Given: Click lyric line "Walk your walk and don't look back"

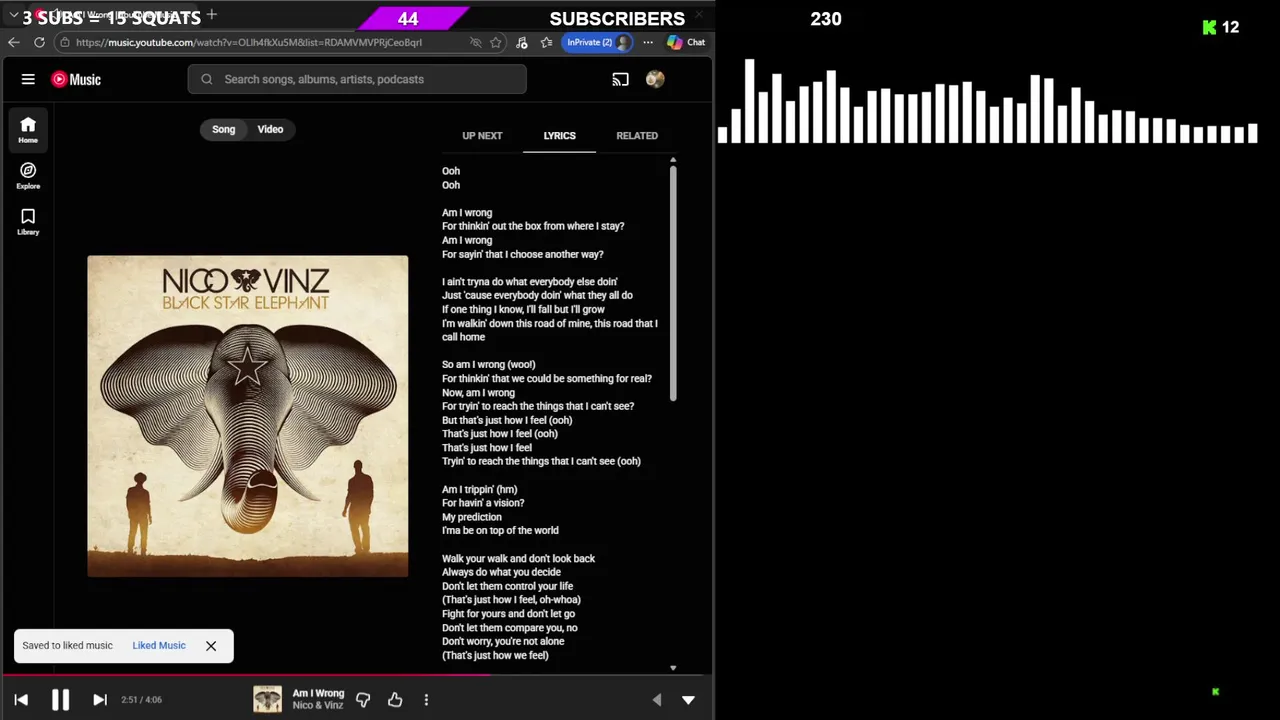Looking at the screenshot, I should [518, 558].
